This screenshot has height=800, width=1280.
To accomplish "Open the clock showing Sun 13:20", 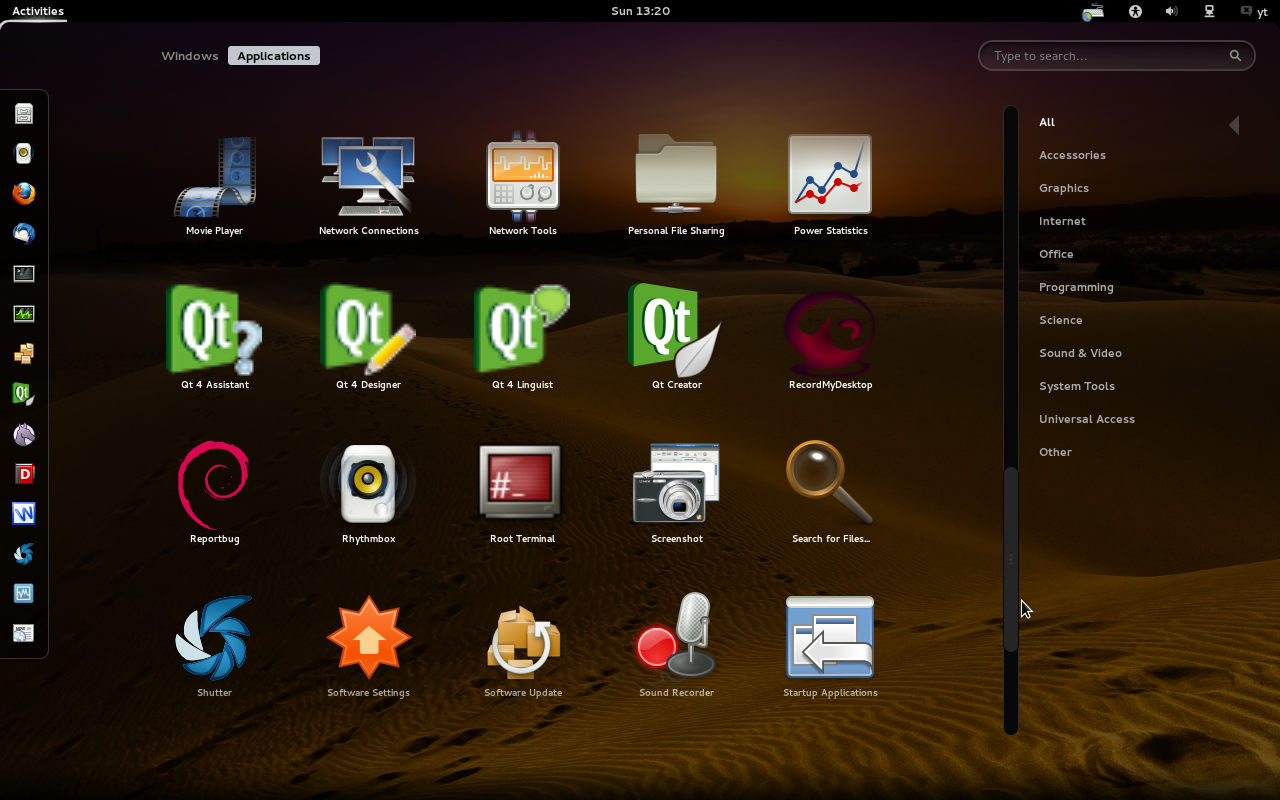I will [640, 11].
